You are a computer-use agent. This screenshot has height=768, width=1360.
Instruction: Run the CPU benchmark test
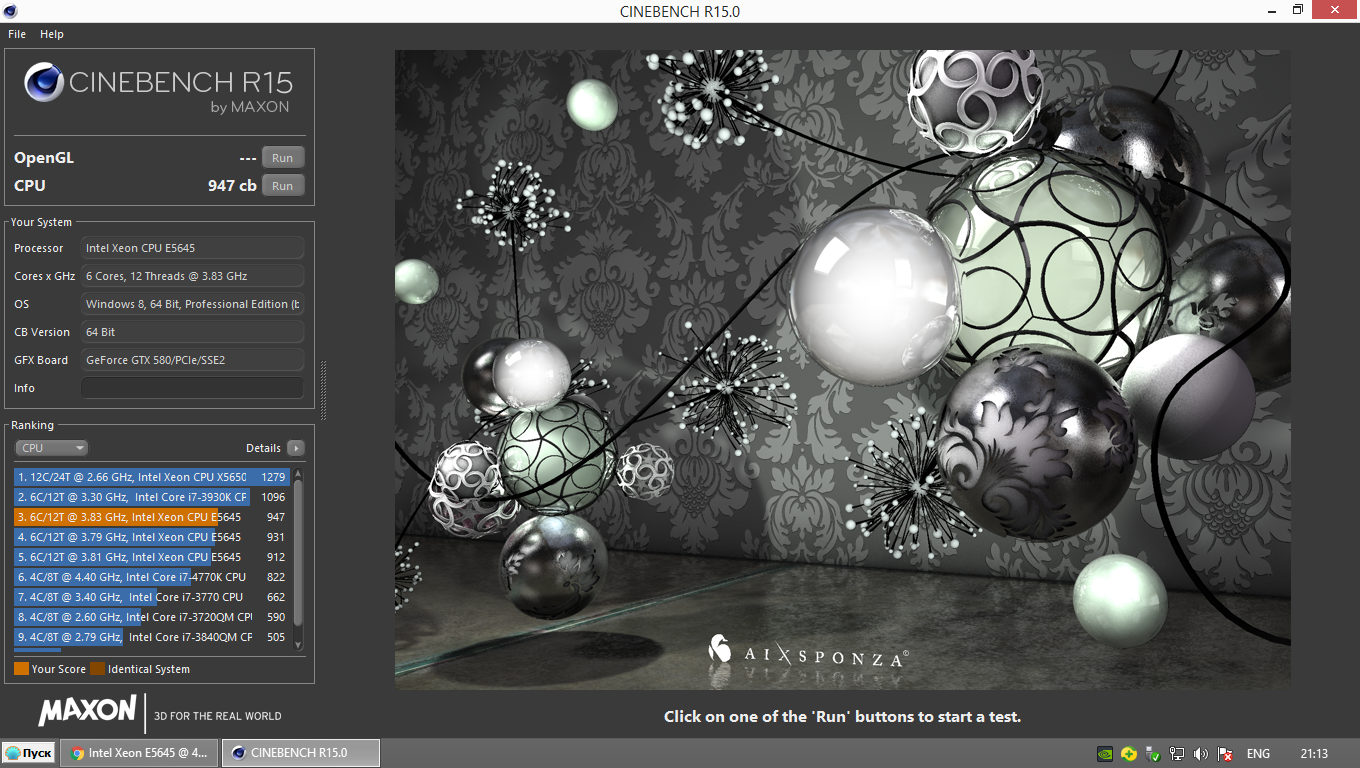[x=283, y=186]
